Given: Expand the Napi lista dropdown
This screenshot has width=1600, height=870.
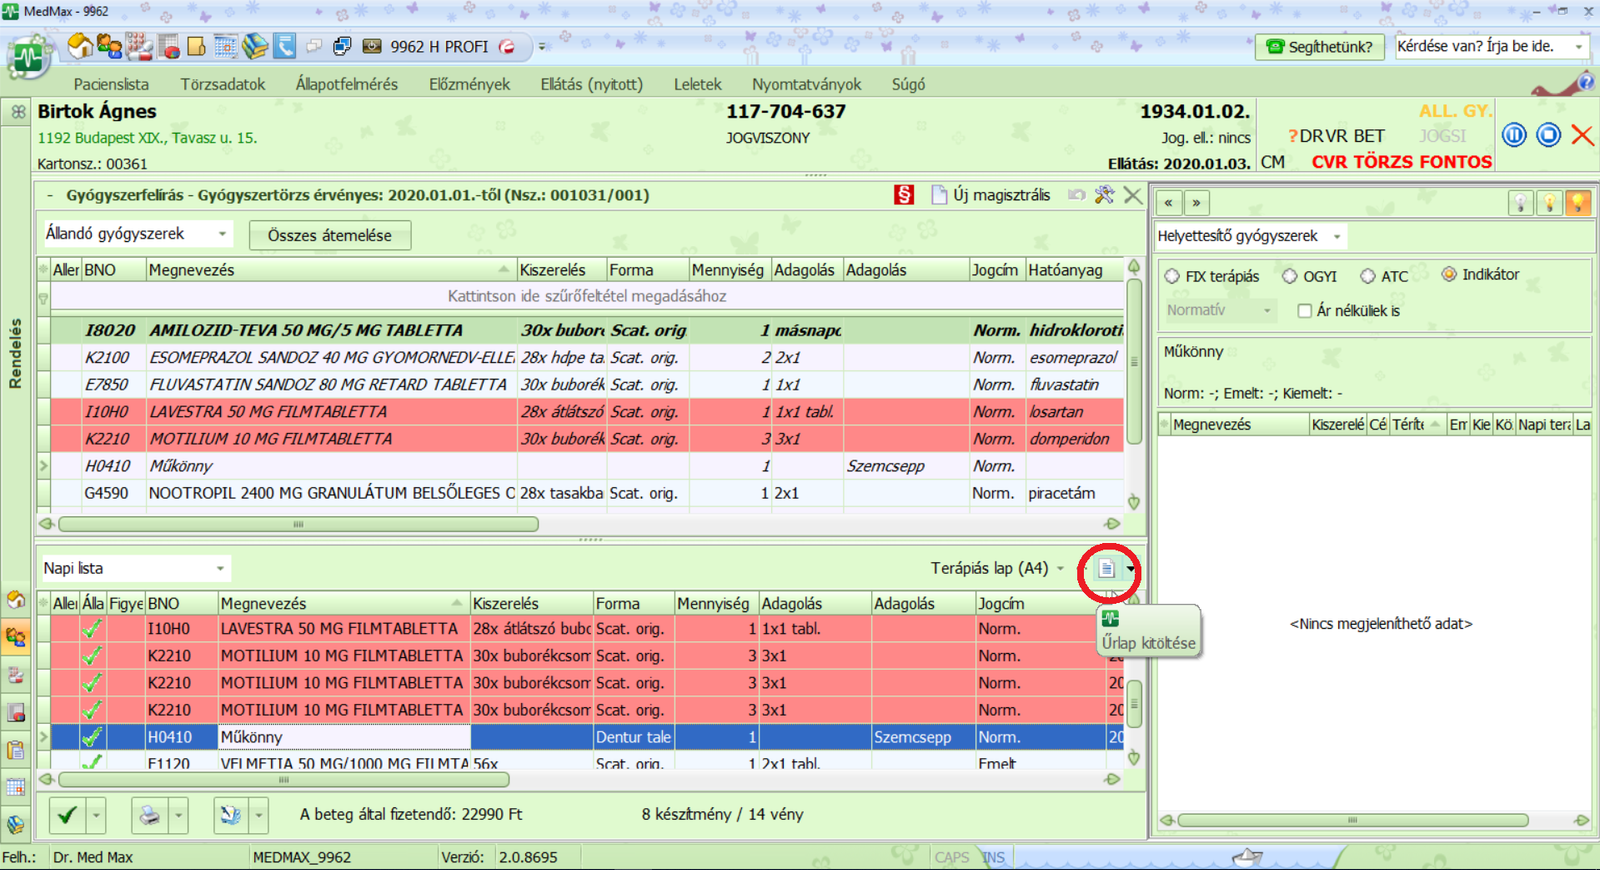Looking at the screenshot, I should (x=220, y=569).
